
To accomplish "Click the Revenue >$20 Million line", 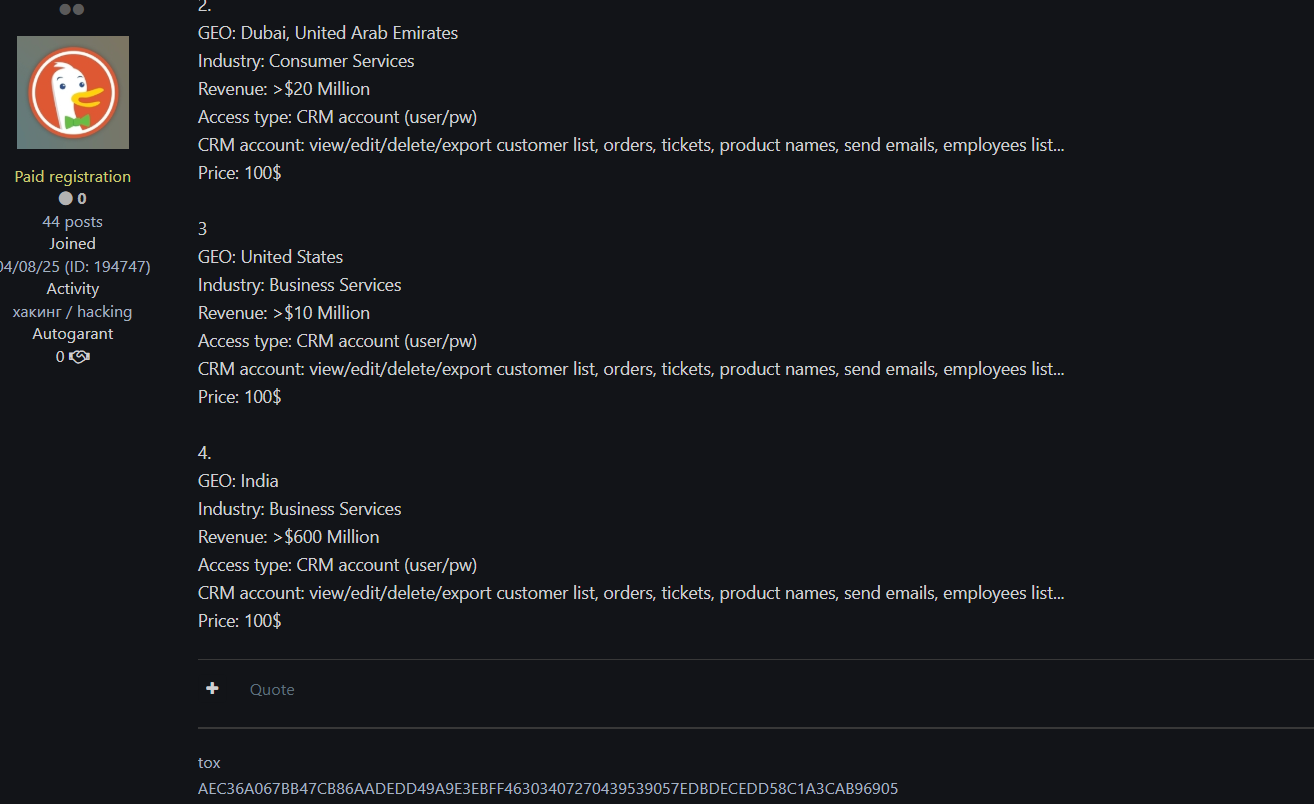I will [283, 89].
